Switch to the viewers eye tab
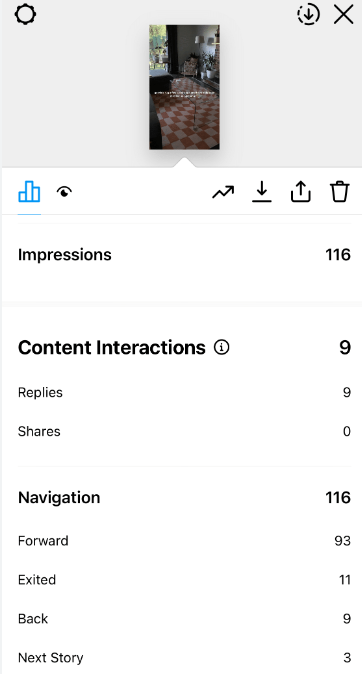The width and height of the screenshot is (362, 674). 64,192
